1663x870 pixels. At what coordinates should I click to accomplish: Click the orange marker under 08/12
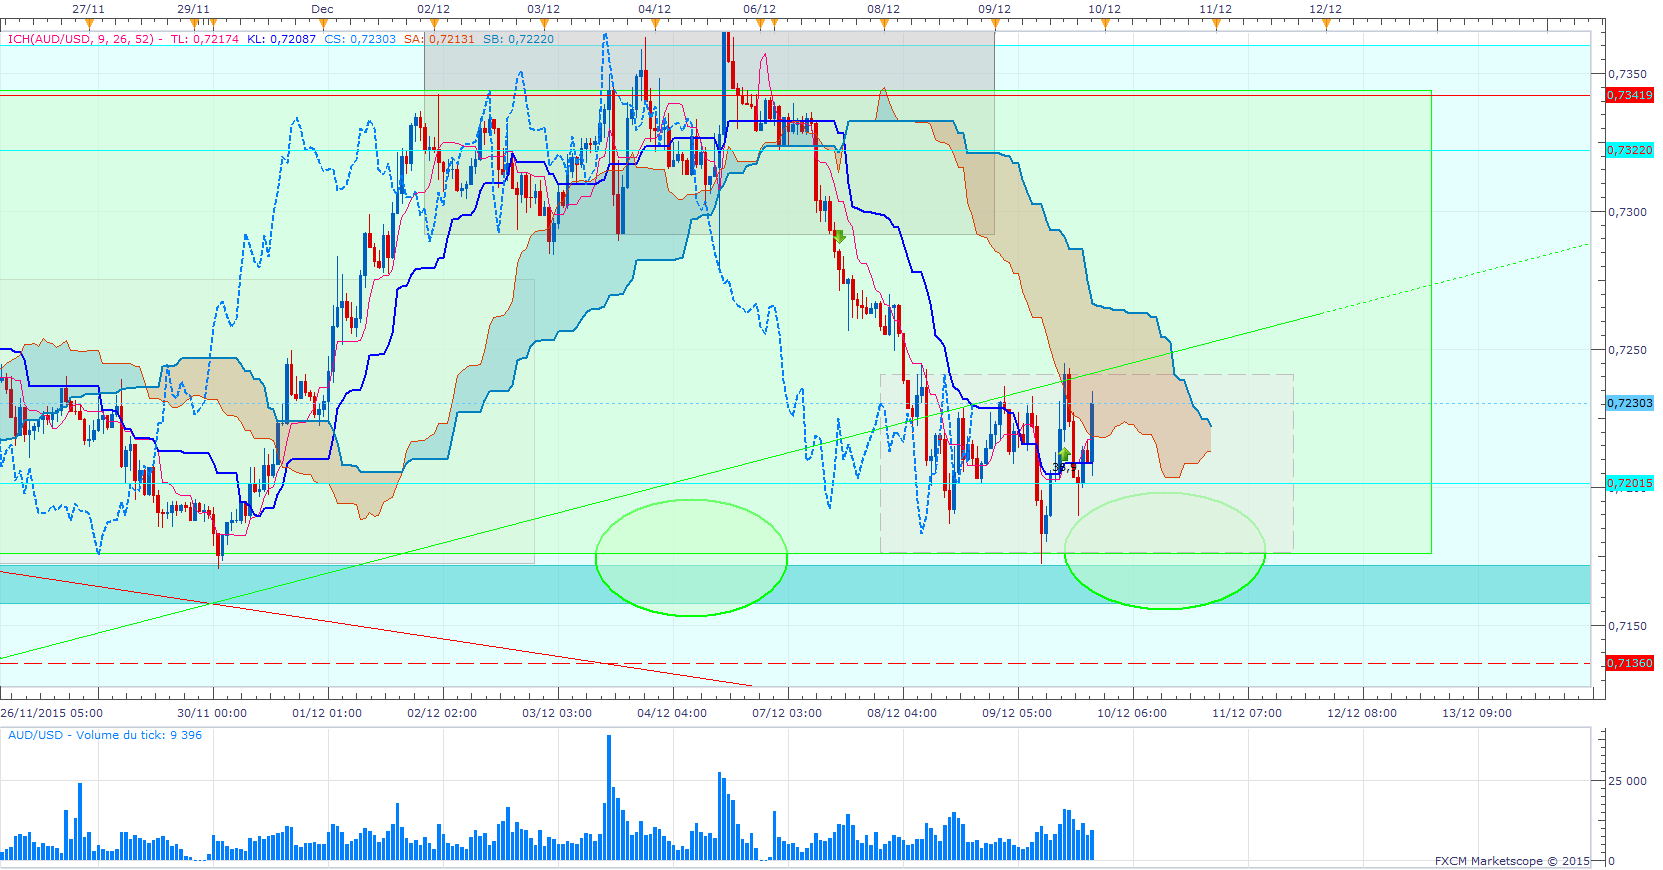pos(884,24)
